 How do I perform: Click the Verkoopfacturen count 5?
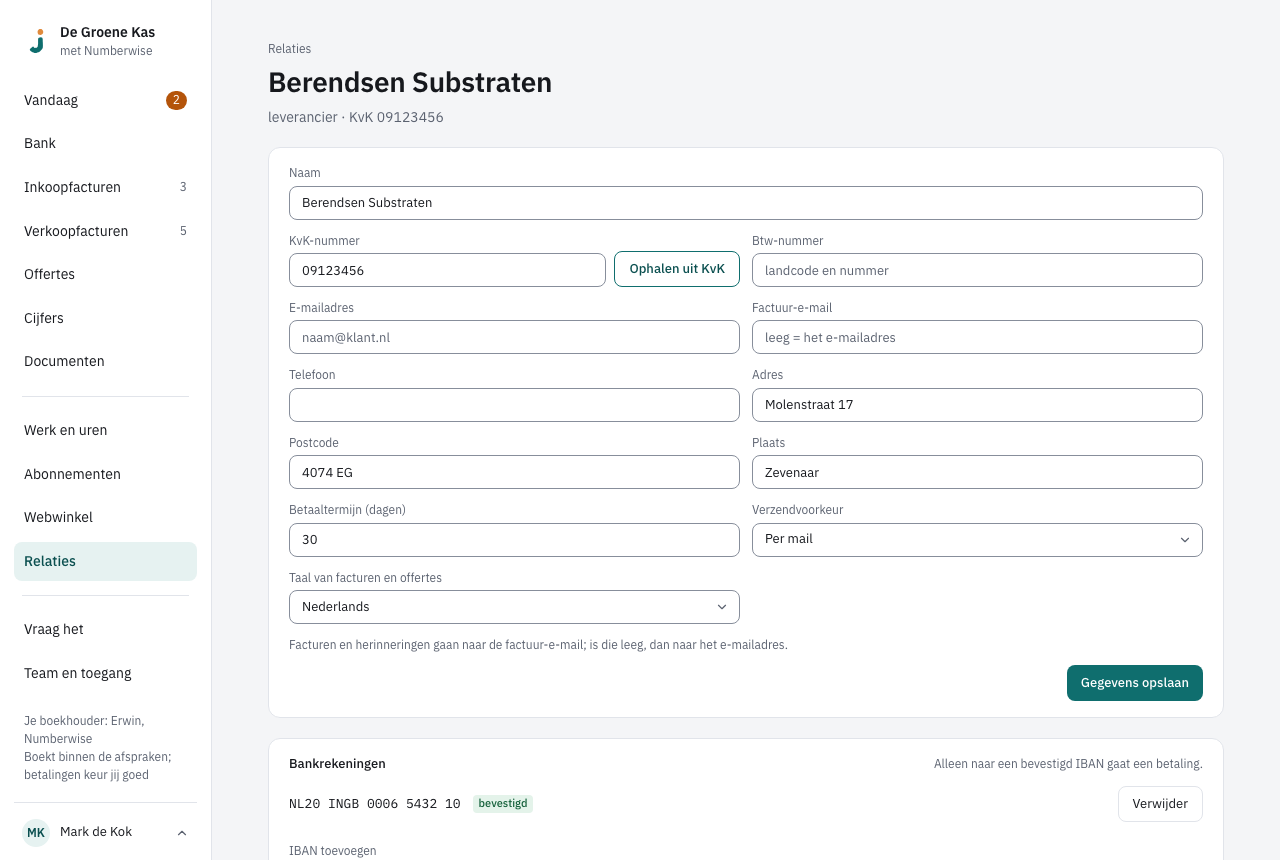click(x=183, y=231)
